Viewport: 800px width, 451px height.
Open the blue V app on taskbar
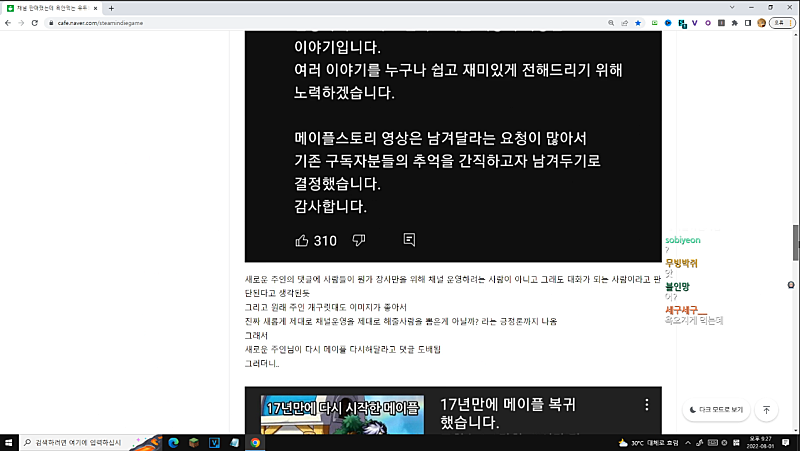(214, 442)
